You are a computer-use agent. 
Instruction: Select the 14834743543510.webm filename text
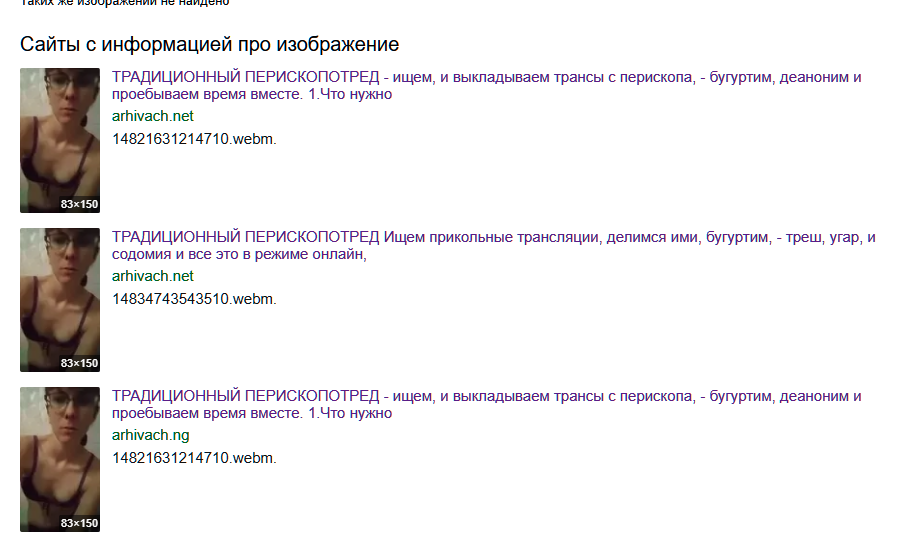(x=194, y=299)
